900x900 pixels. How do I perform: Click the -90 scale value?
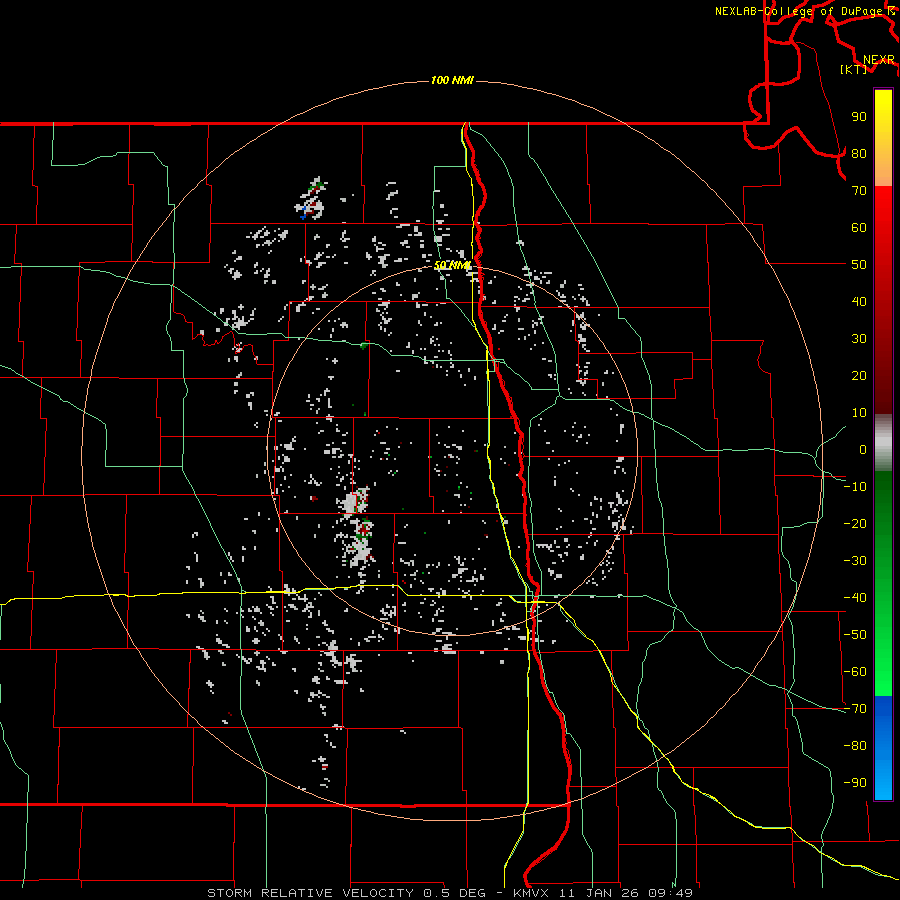[x=855, y=783]
